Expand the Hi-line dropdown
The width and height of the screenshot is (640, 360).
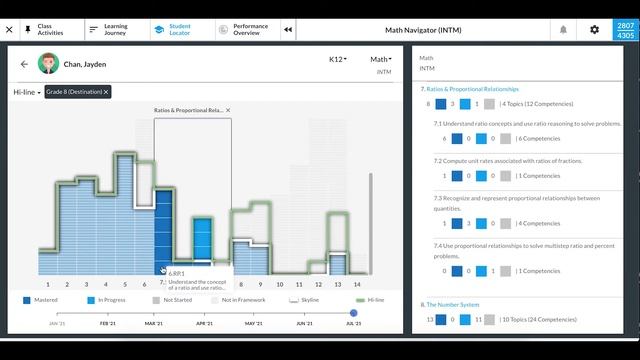(27, 92)
